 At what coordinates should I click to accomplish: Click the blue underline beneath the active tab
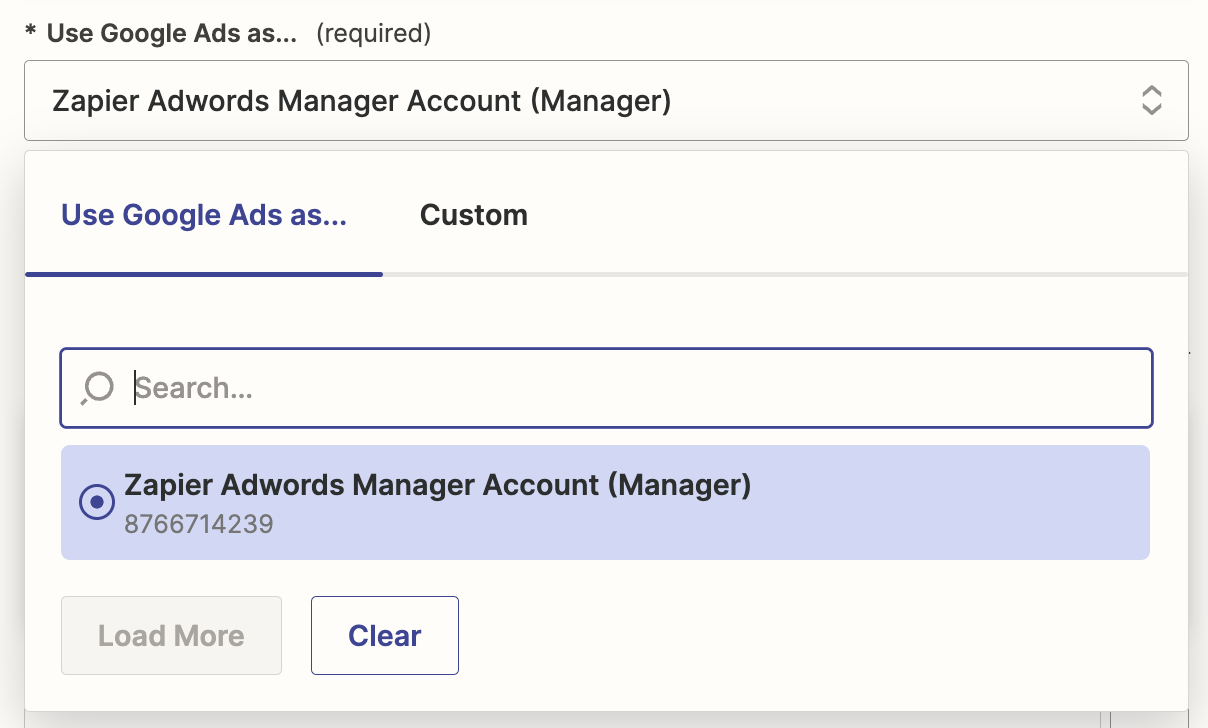[204, 273]
